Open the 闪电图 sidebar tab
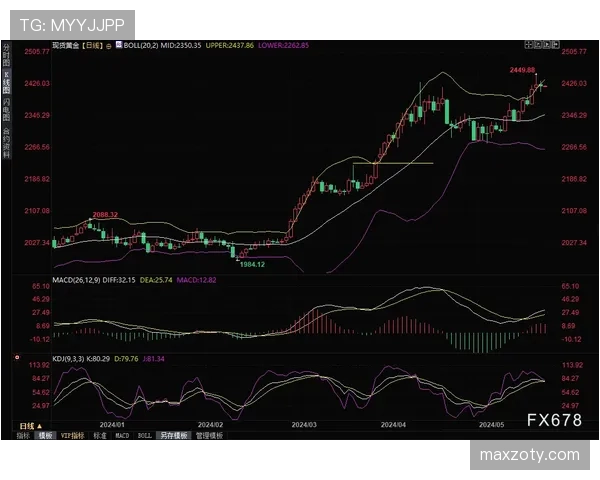Image resolution: width=600 pixels, height=480 pixels. (x=7, y=109)
